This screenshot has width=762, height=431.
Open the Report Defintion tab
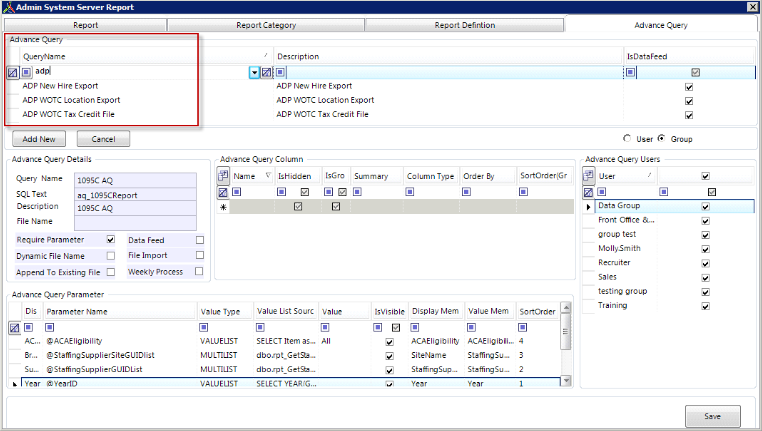tap(465, 25)
